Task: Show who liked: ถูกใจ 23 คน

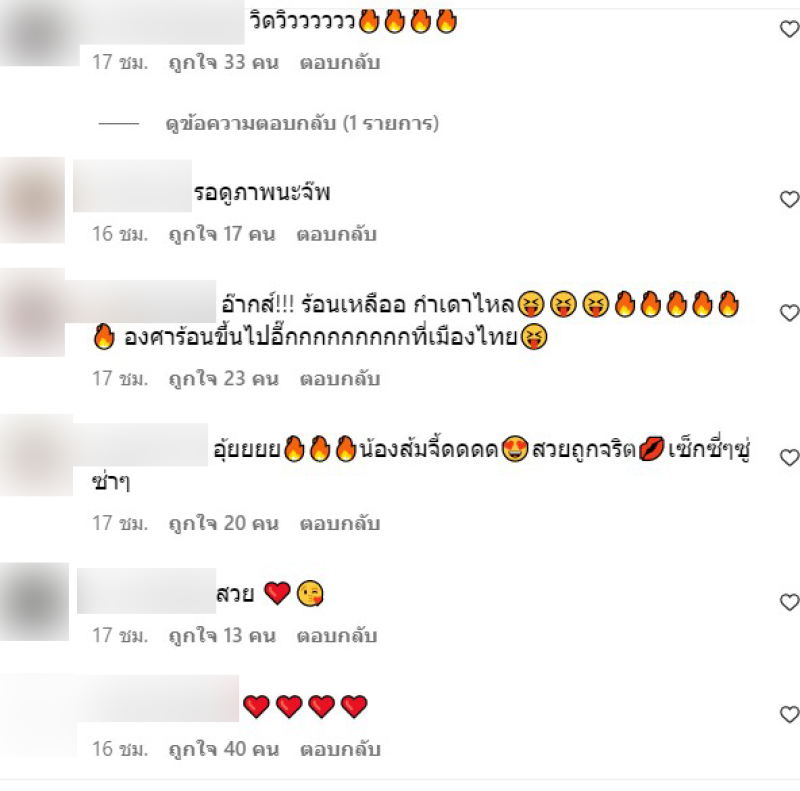Action: tap(223, 379)
